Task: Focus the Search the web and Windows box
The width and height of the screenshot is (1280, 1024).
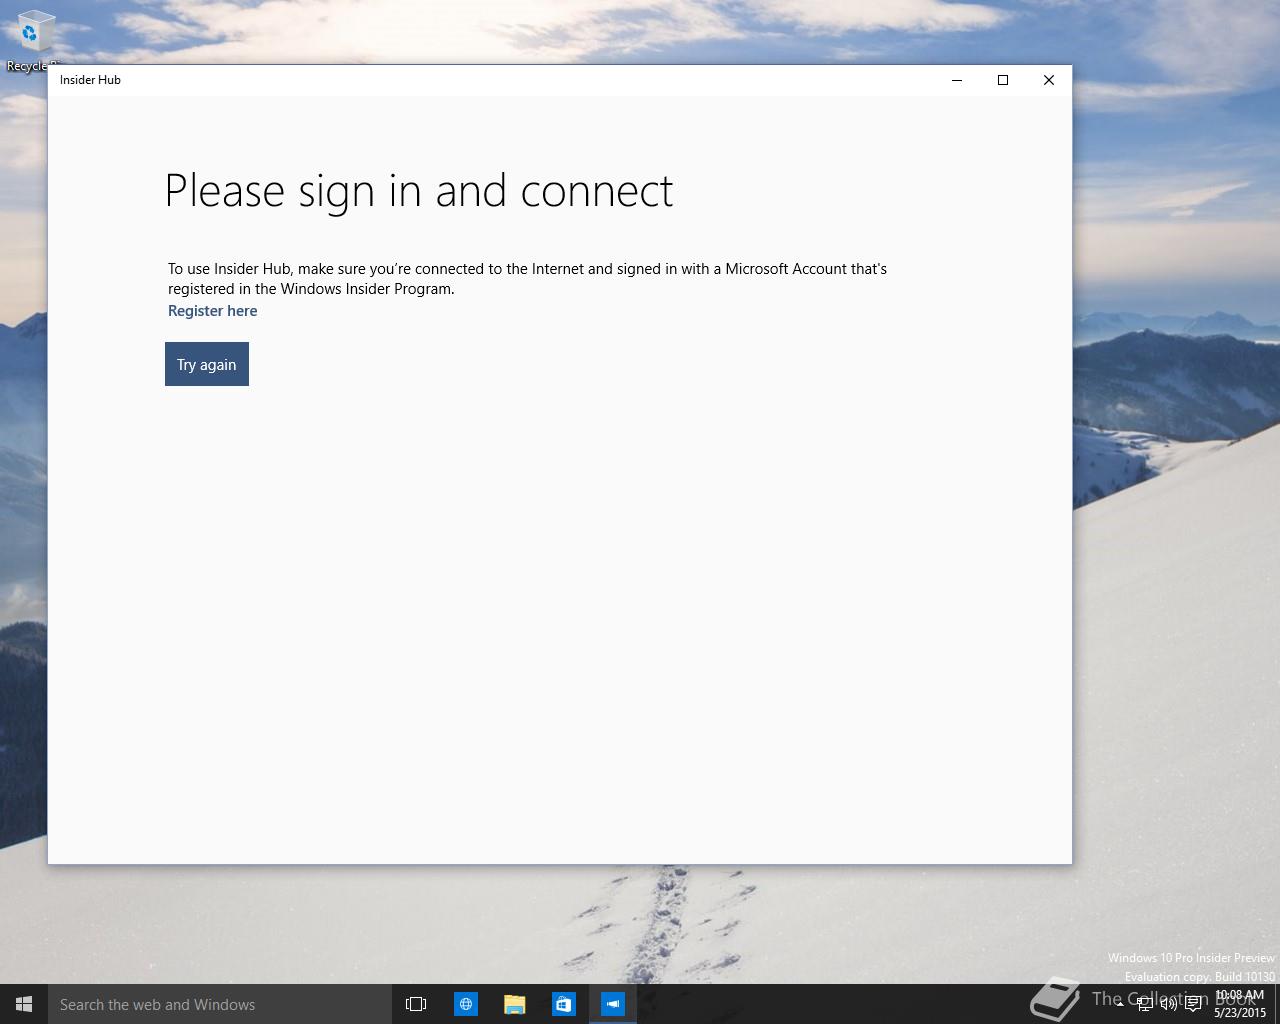Action: coord(219,1004)
